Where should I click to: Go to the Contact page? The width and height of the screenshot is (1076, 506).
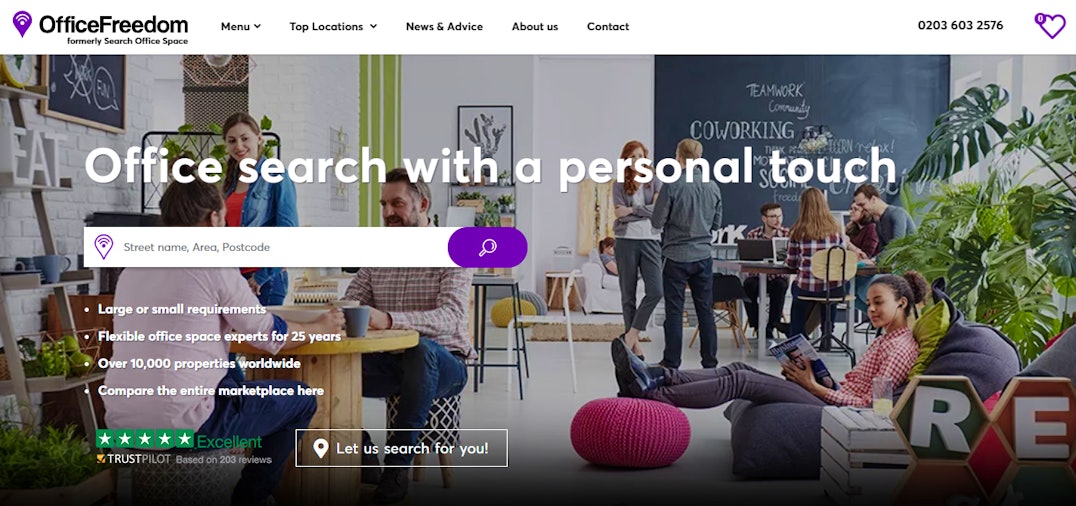pos(608,27)
